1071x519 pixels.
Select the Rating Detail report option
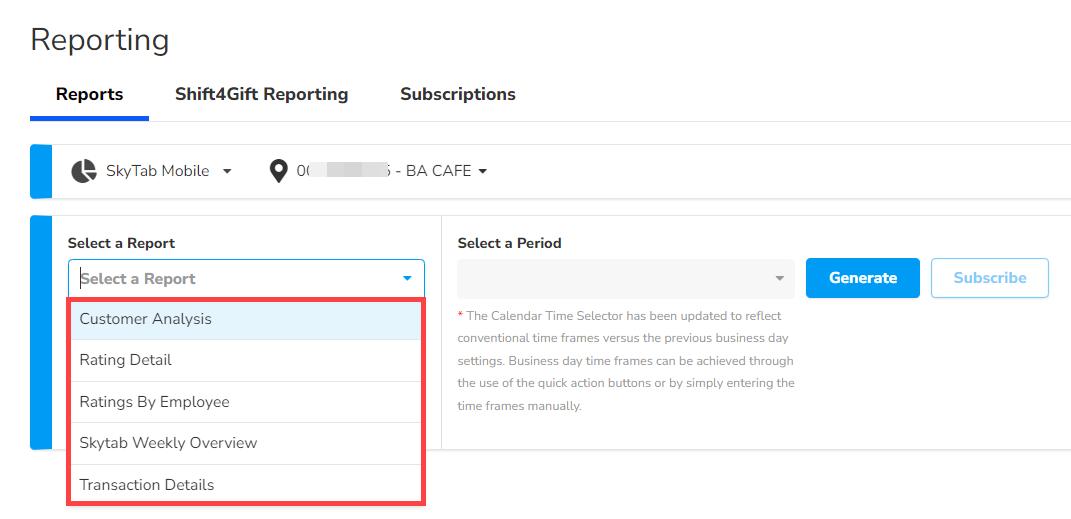coord(125,360)
